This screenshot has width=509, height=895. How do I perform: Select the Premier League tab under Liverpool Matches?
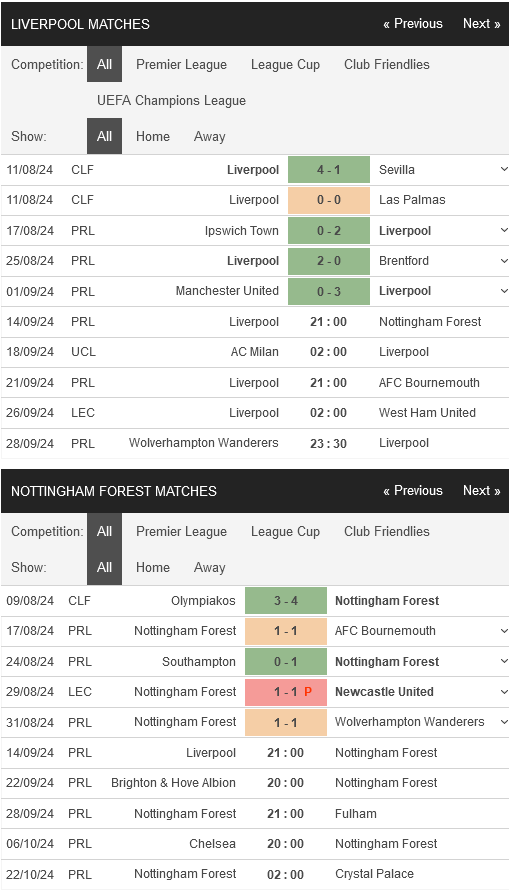coord(181,64)
